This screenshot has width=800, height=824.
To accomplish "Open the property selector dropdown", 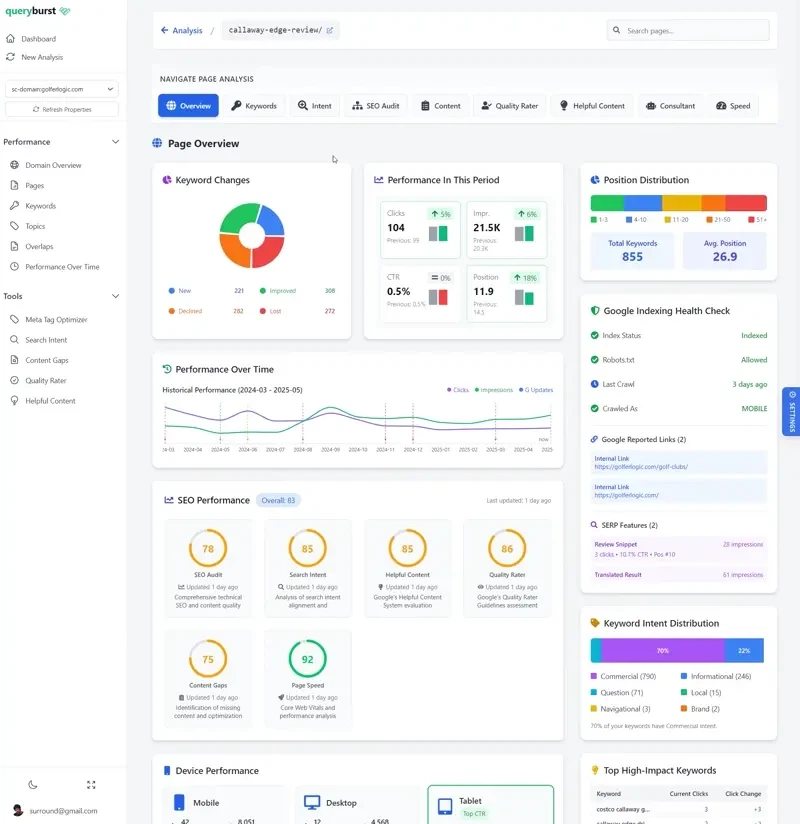I will (x=62, y=89).
